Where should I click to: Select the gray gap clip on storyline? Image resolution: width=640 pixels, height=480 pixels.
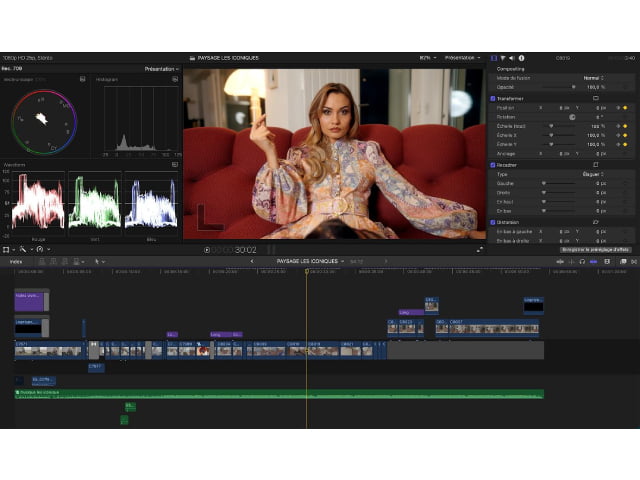[465, 350]
